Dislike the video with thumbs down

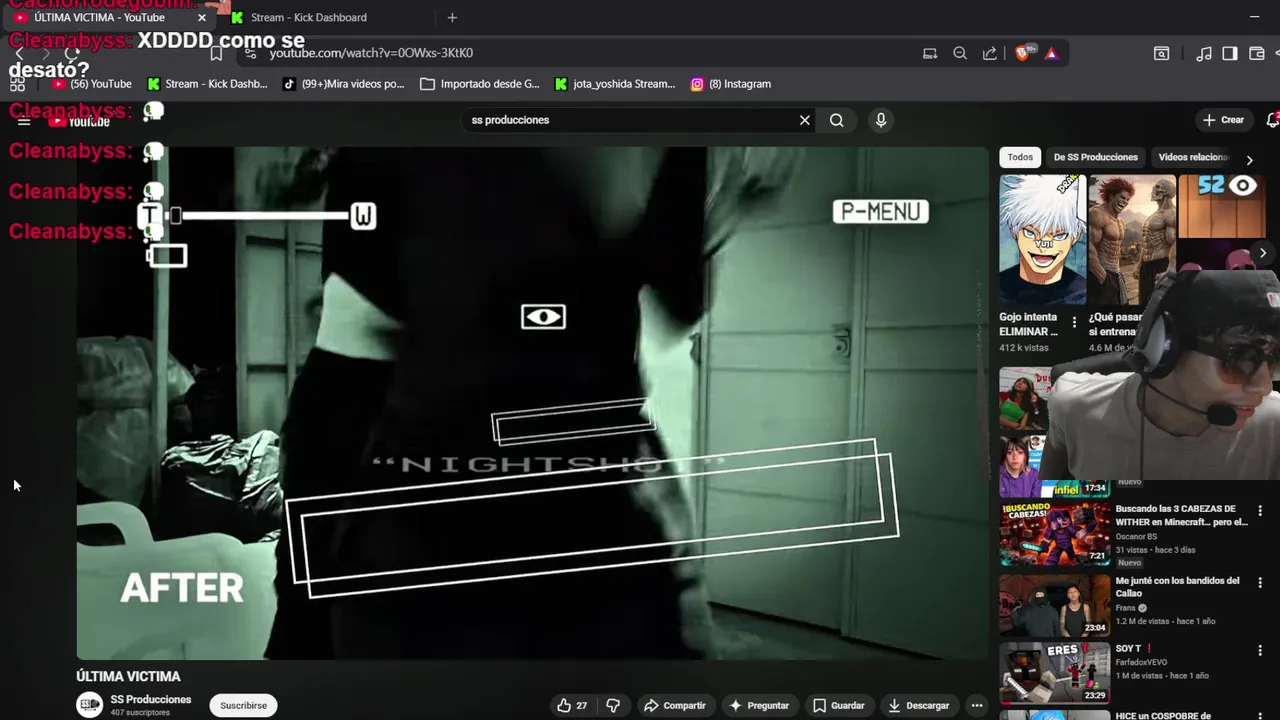613,705
